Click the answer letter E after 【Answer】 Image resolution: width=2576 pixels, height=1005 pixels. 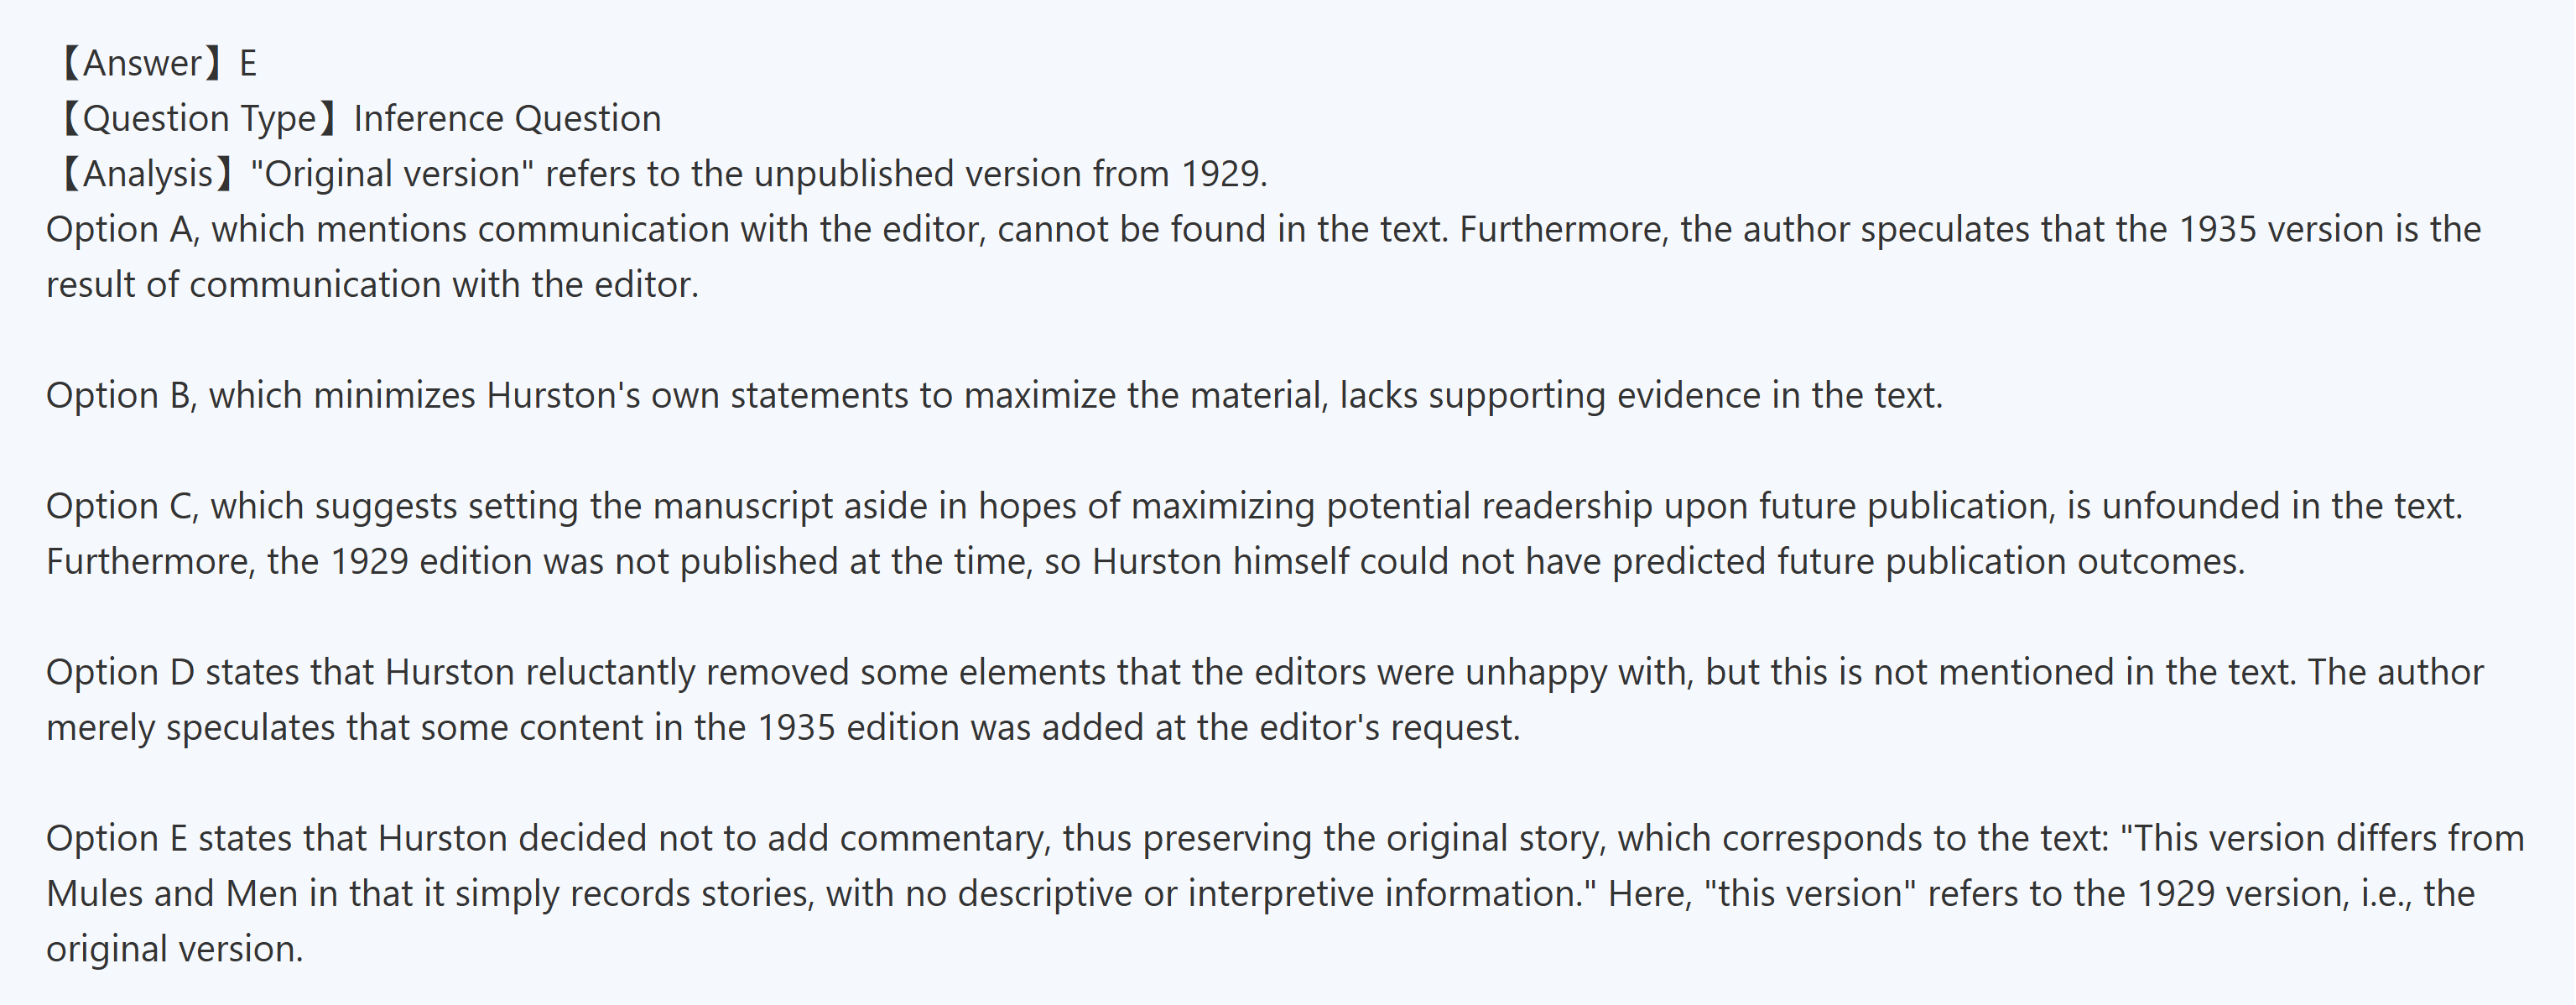[x=248, y=63]
